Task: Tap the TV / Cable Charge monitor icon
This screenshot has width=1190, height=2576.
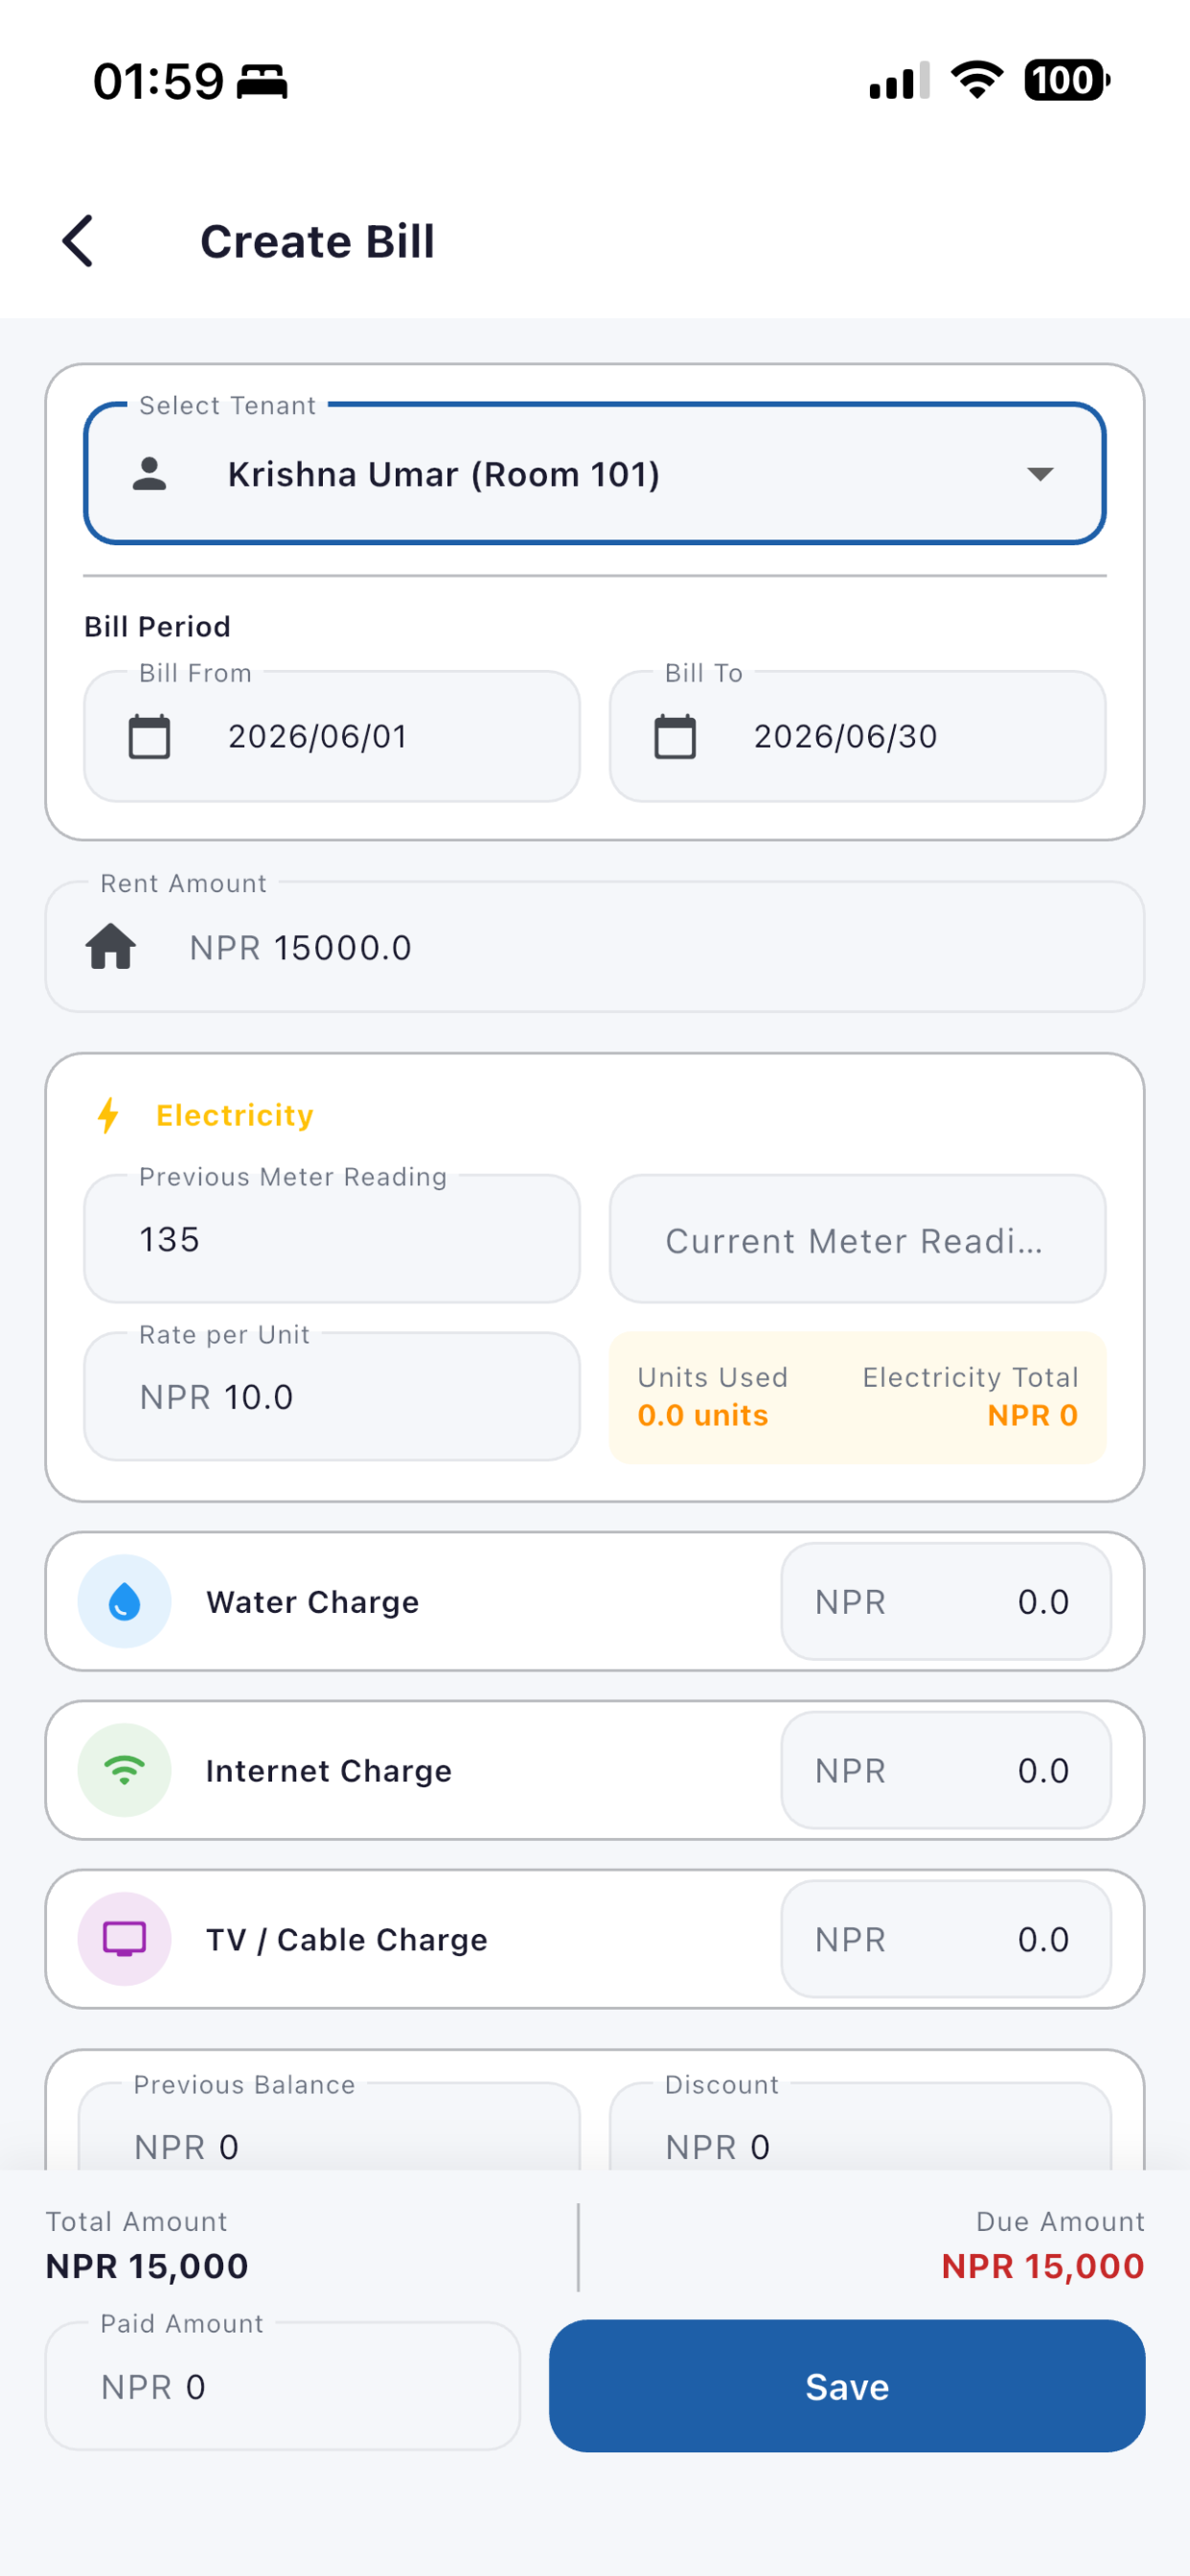Action: (125, 1939)
